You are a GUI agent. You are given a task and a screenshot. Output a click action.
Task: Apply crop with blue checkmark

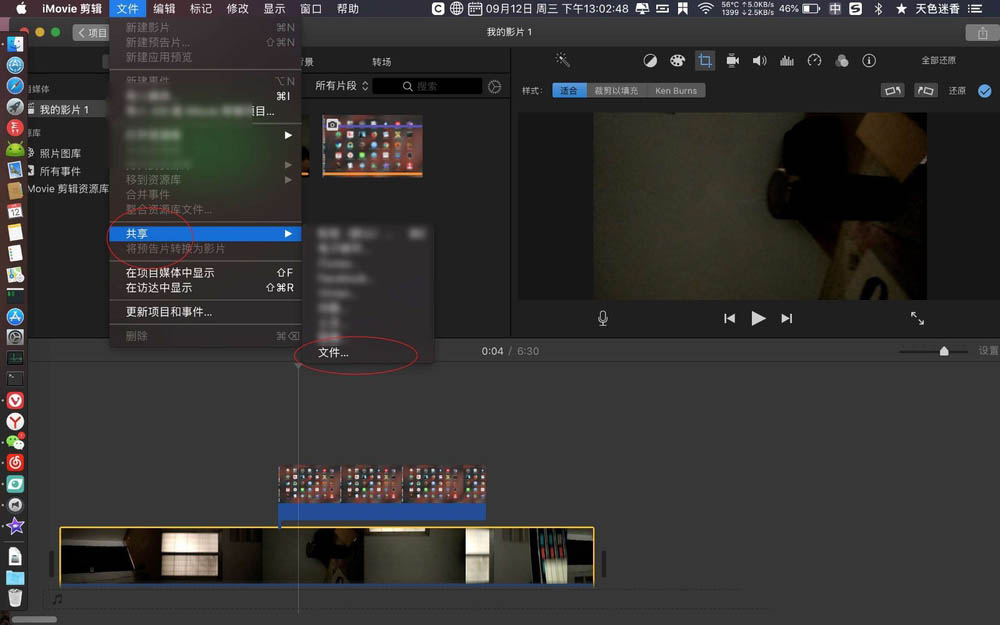tap(985, 91)
